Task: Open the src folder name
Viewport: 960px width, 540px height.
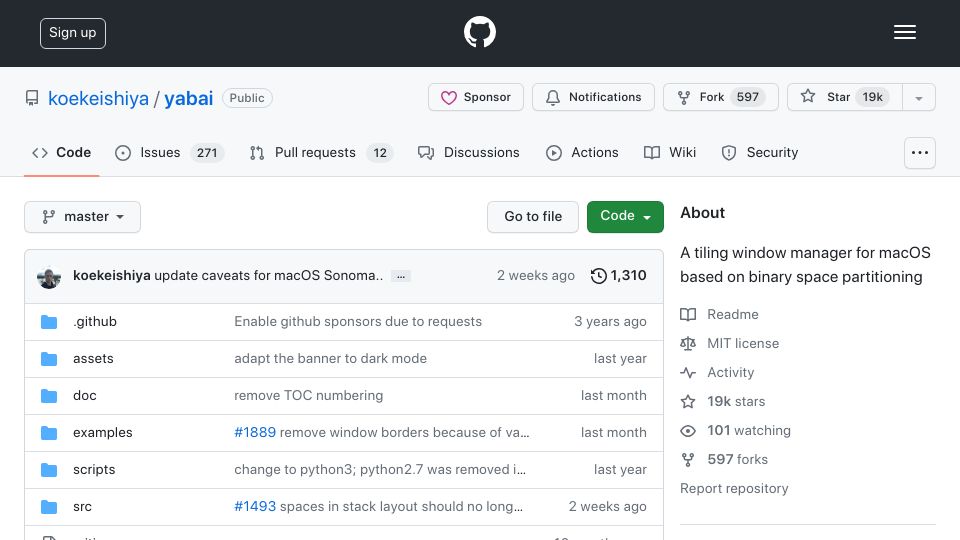Action: tap(82, 507)
